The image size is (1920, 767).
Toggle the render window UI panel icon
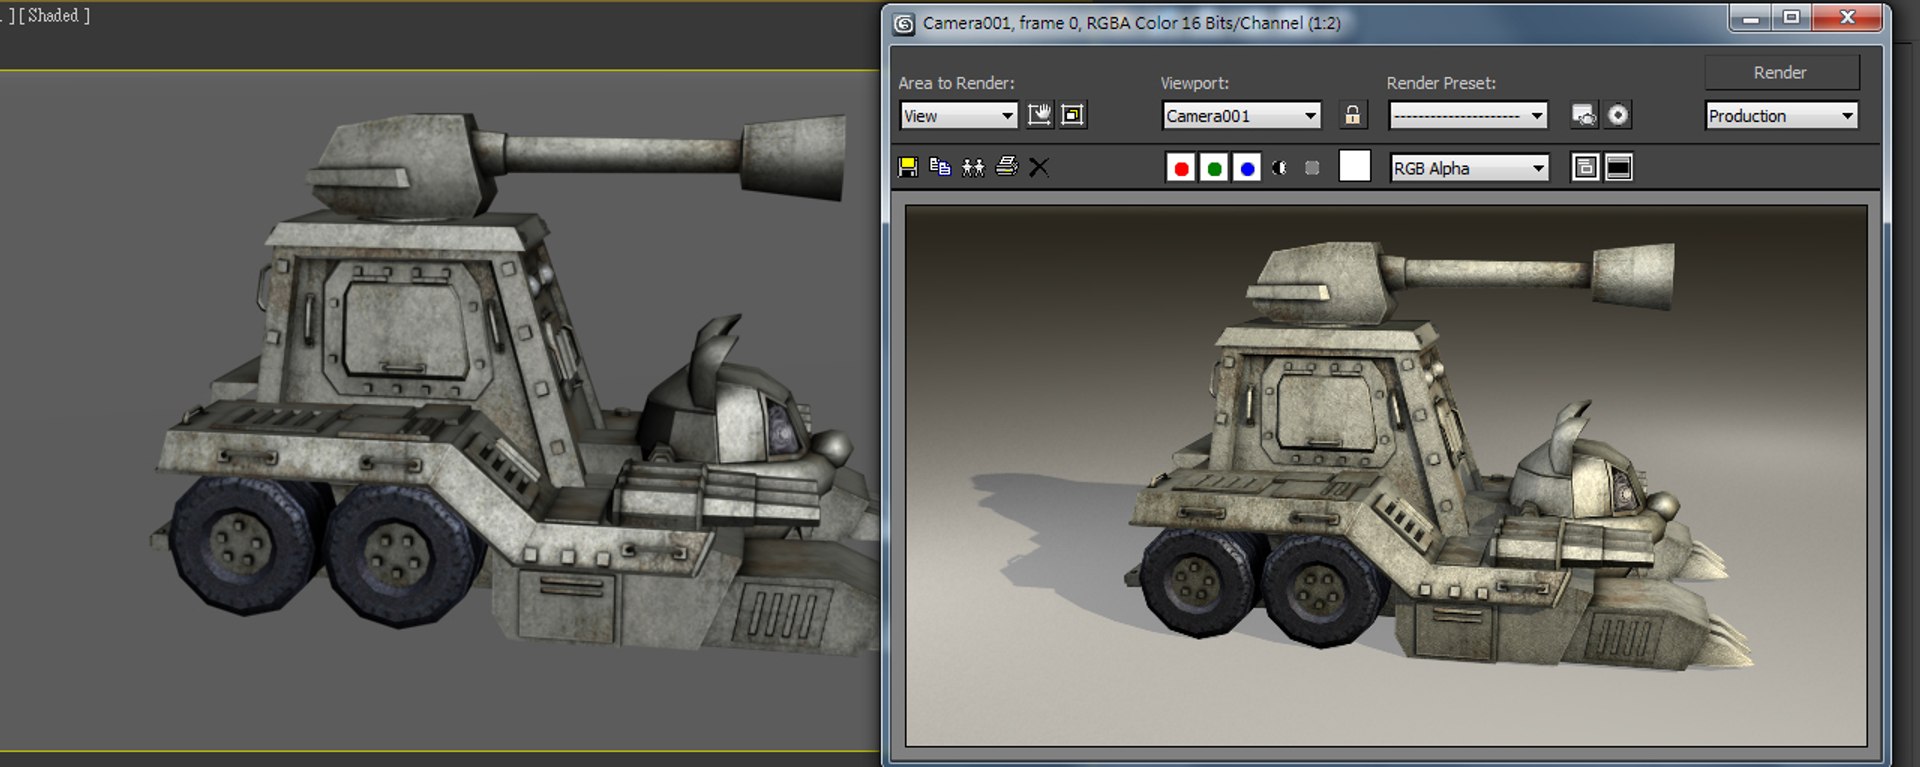pos(1619,168)
